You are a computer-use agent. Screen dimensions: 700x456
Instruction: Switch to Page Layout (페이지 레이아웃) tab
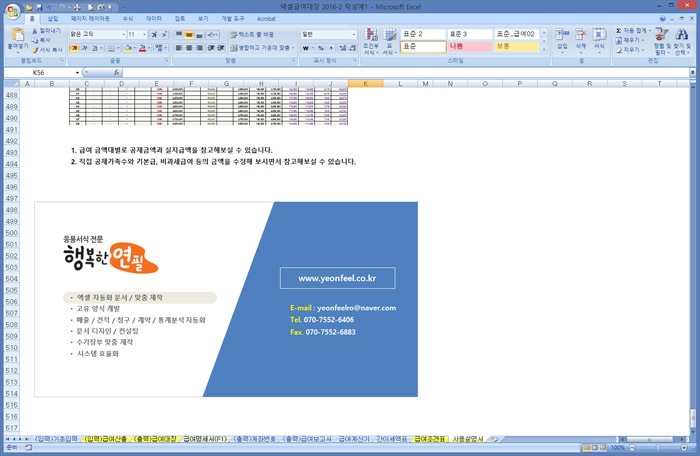[x=90, y=19]
